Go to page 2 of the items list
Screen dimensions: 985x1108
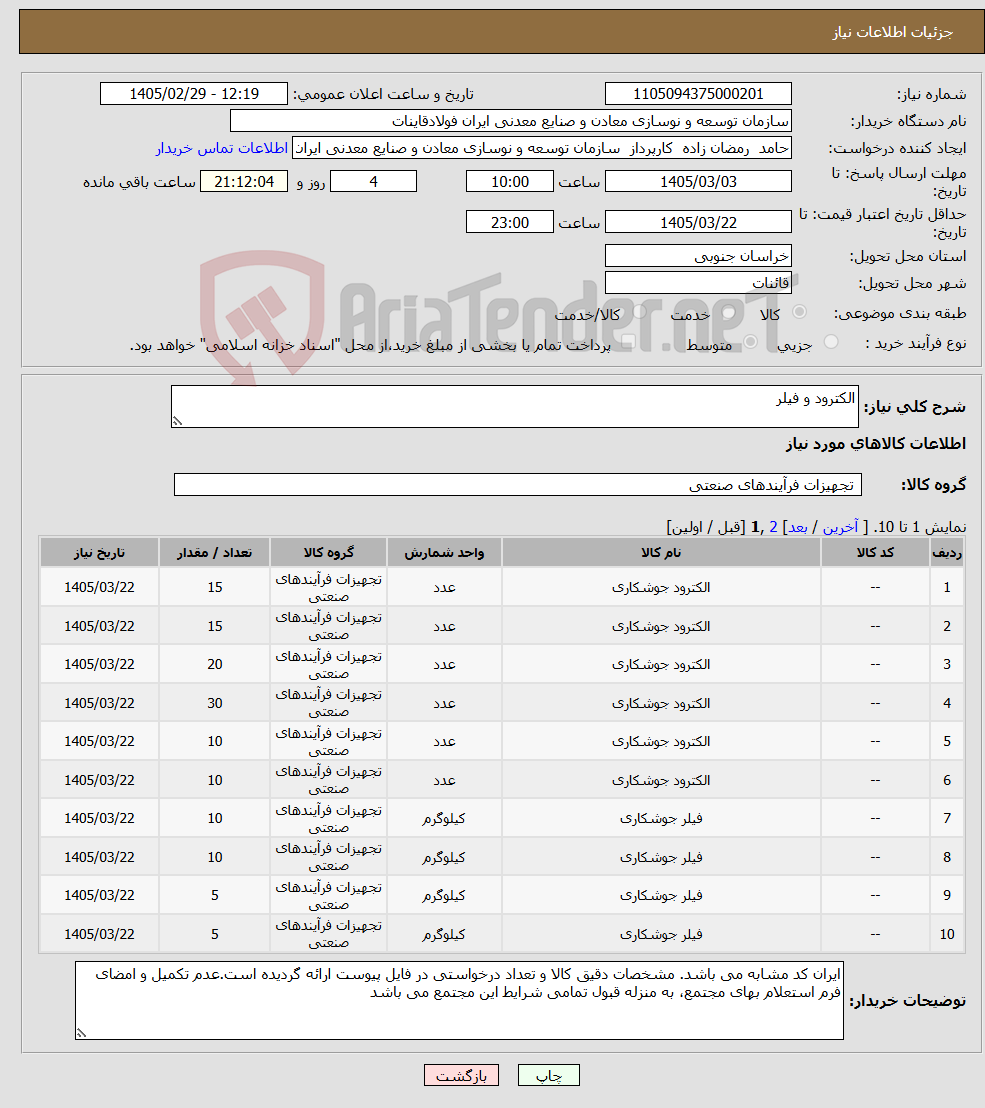click(x=773, y=526)
